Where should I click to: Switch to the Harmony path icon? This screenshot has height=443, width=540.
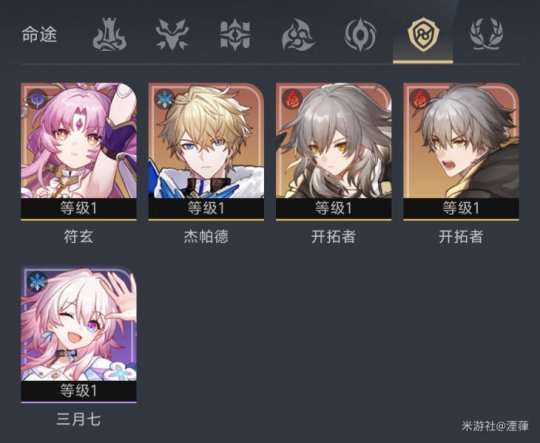coord(298,35)
